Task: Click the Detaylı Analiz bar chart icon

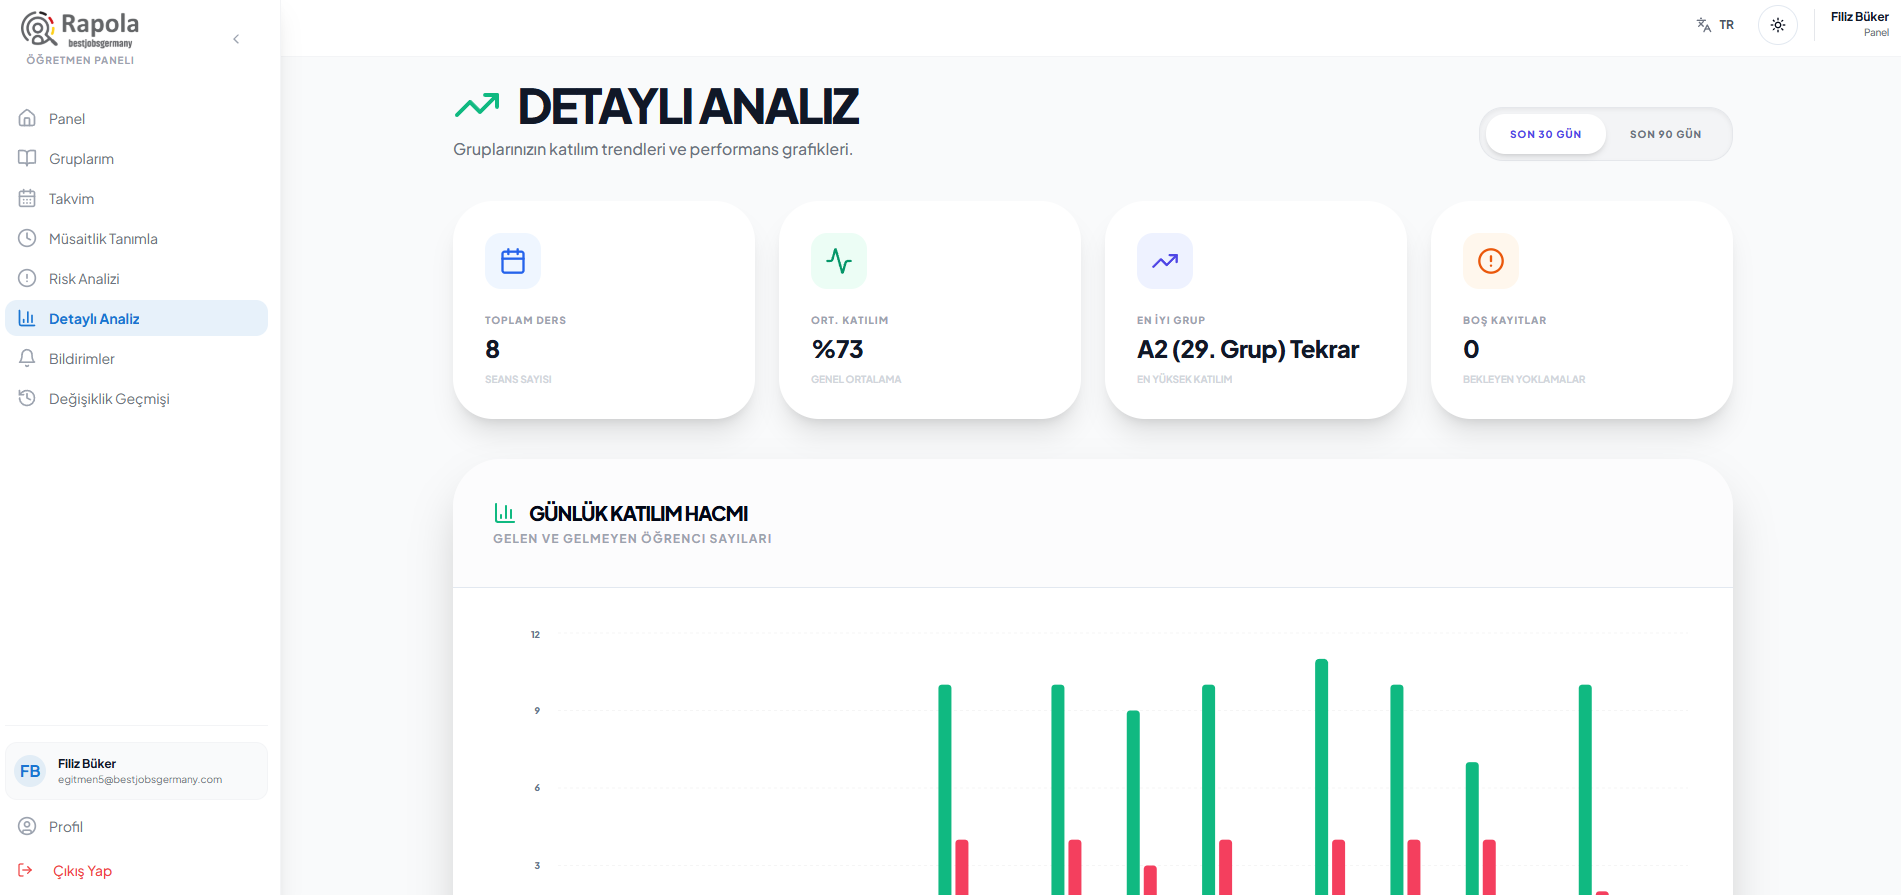Action: (x=27, y=318)
